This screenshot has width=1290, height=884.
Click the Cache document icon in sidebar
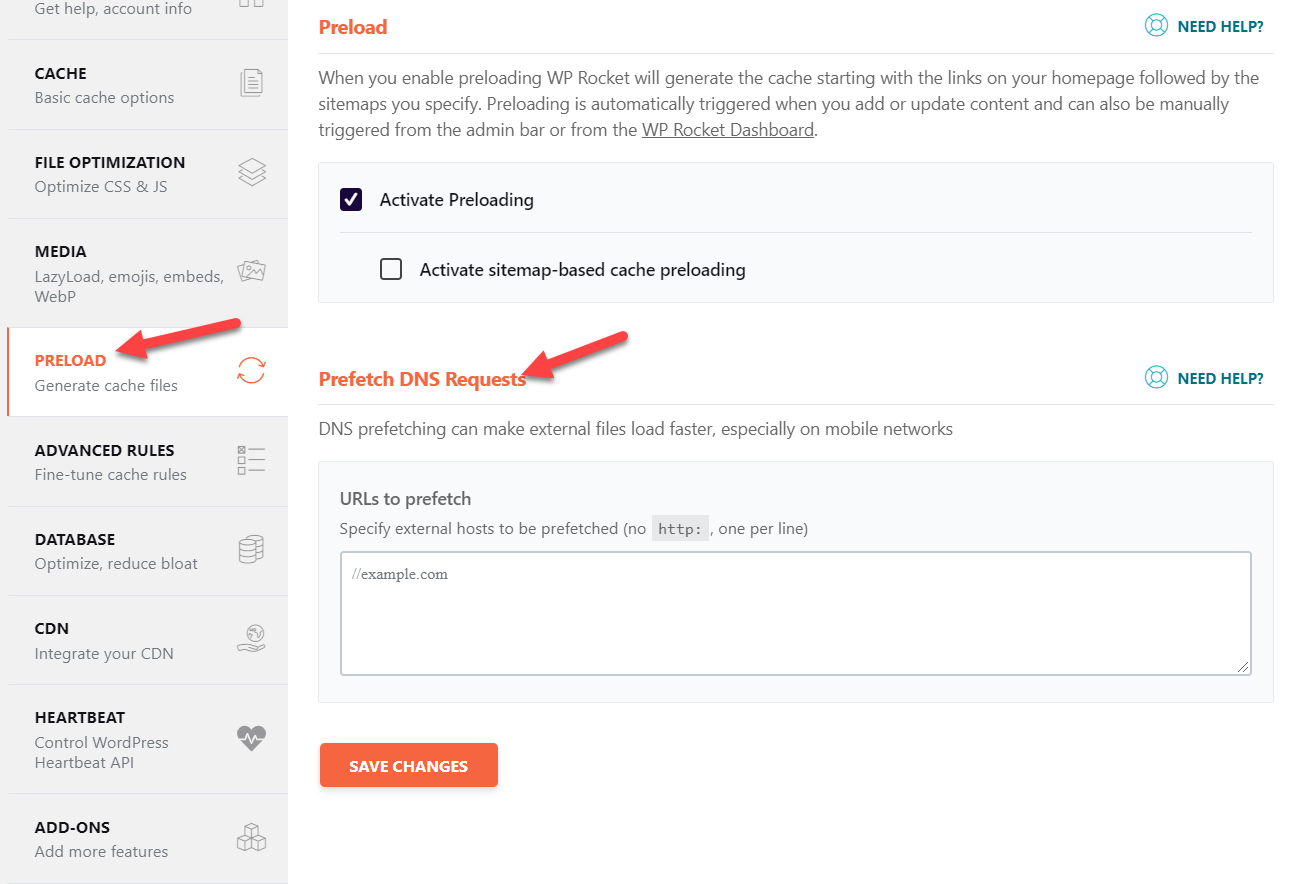pyautogui.click(x=251, y=83)
